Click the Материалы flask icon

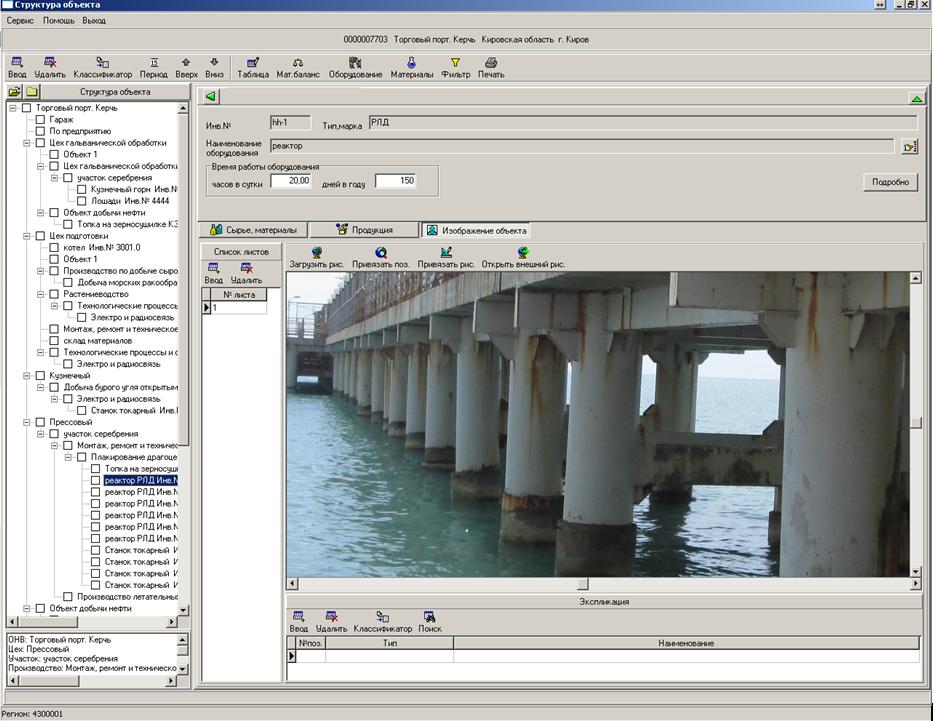411,62
